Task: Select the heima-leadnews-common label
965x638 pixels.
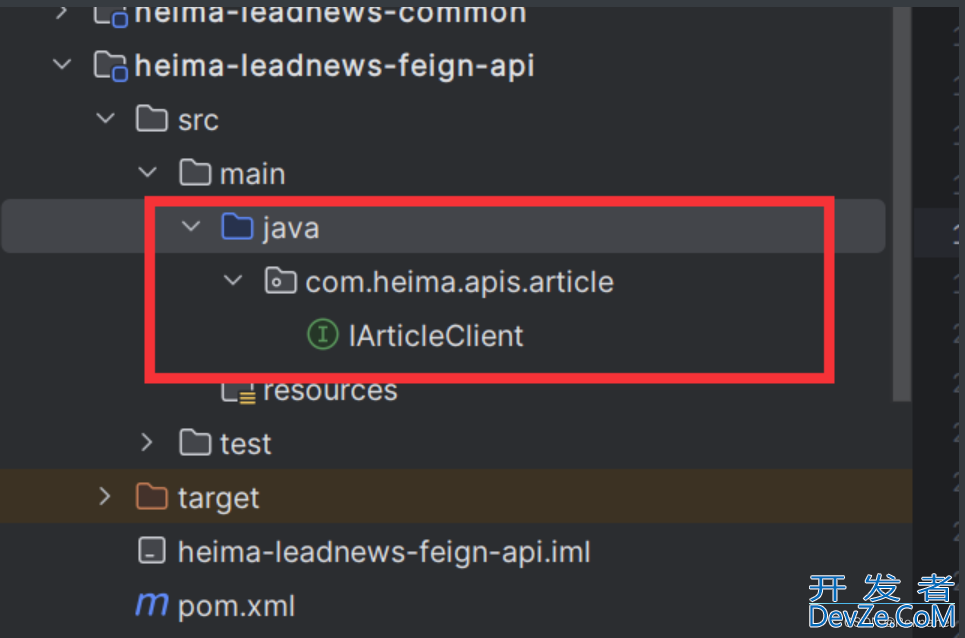Action: click(x=330, y=15)
